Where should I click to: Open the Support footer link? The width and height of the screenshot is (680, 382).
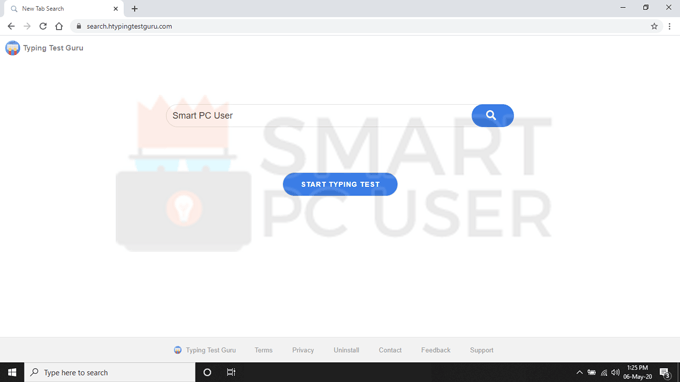[x=481, y=350]
